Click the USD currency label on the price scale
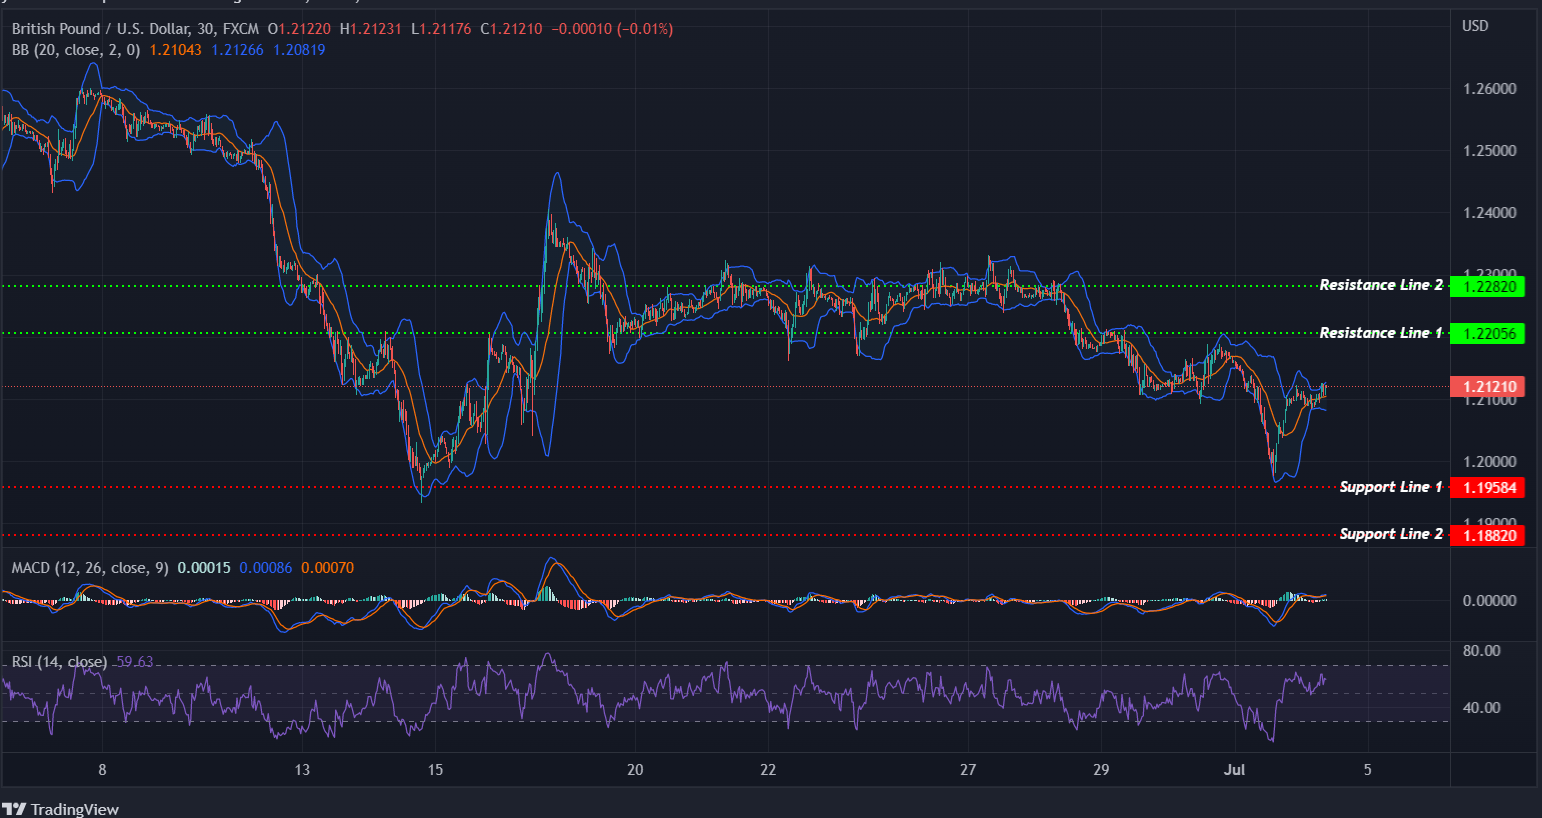Viewport: 1542px width, 818px height. [1477, 25]
